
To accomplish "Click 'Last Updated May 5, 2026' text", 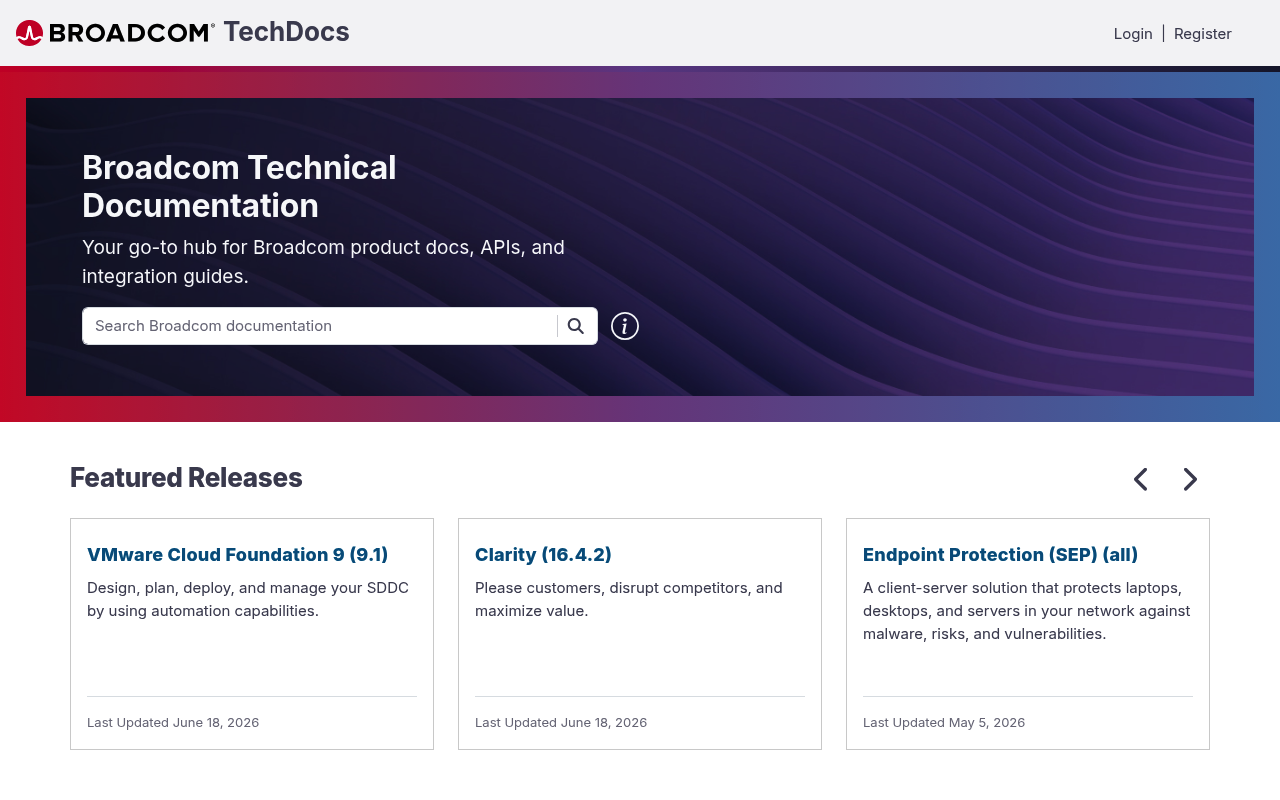I will [944, 722].
